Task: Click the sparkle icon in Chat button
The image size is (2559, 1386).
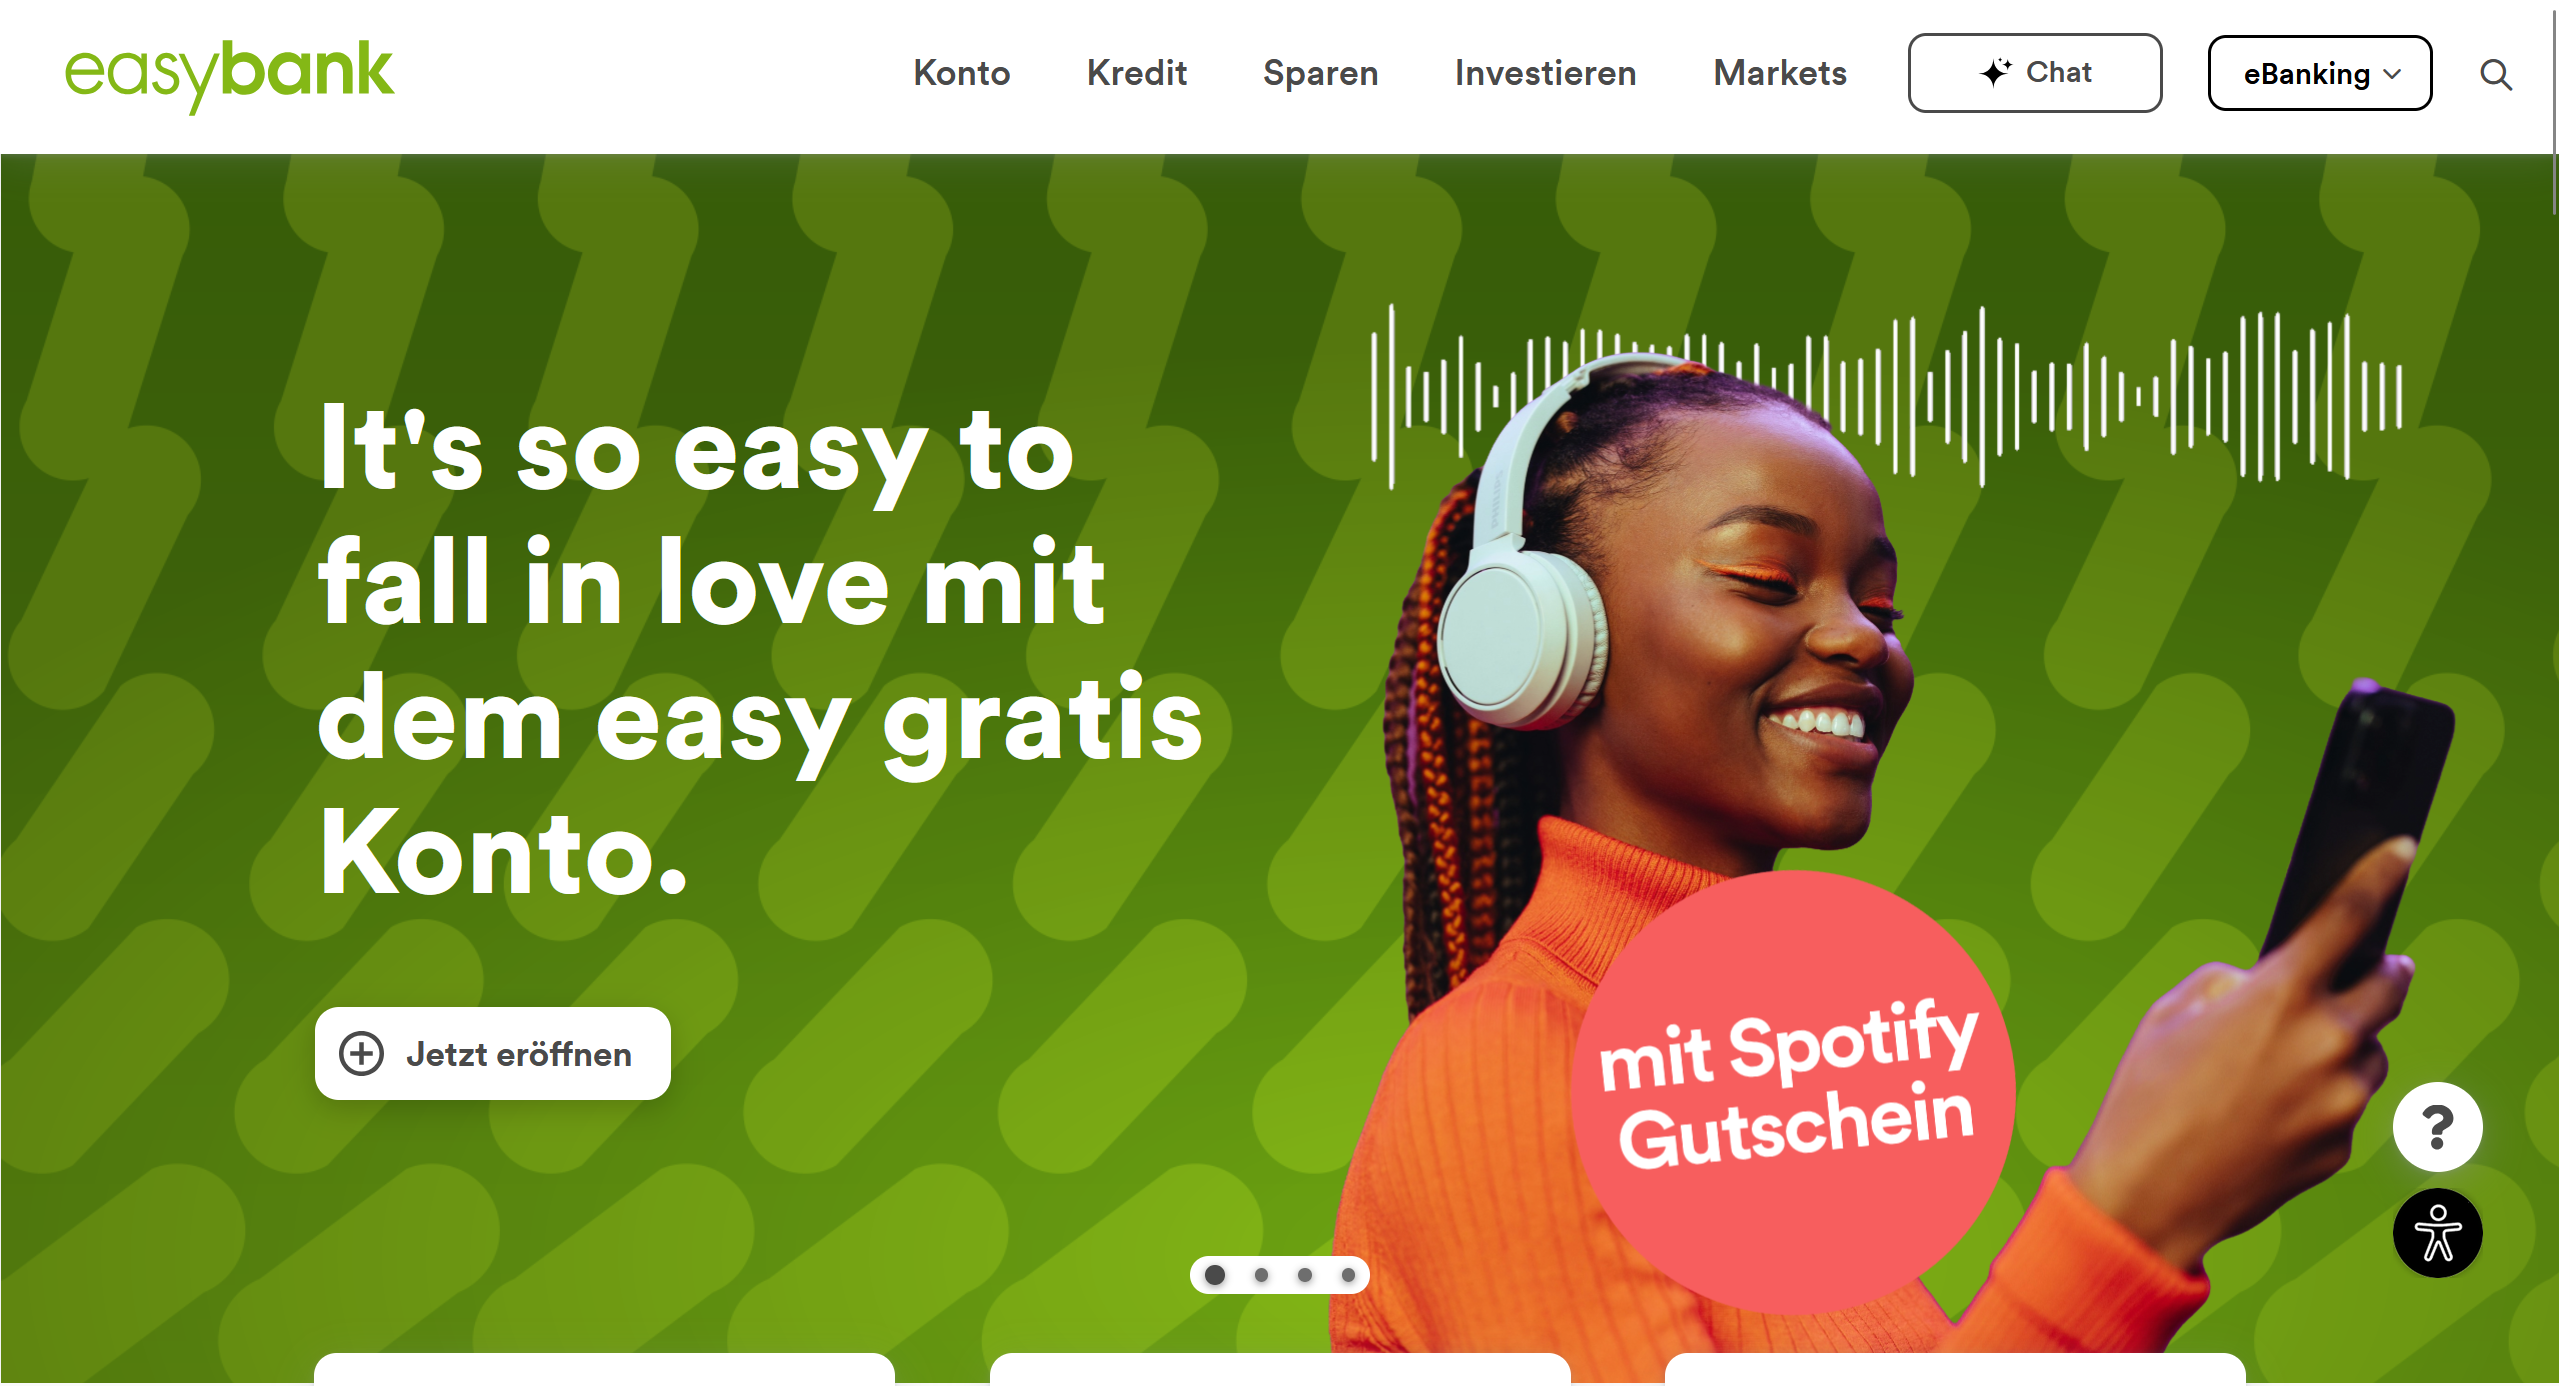Action: (1995, 72)
